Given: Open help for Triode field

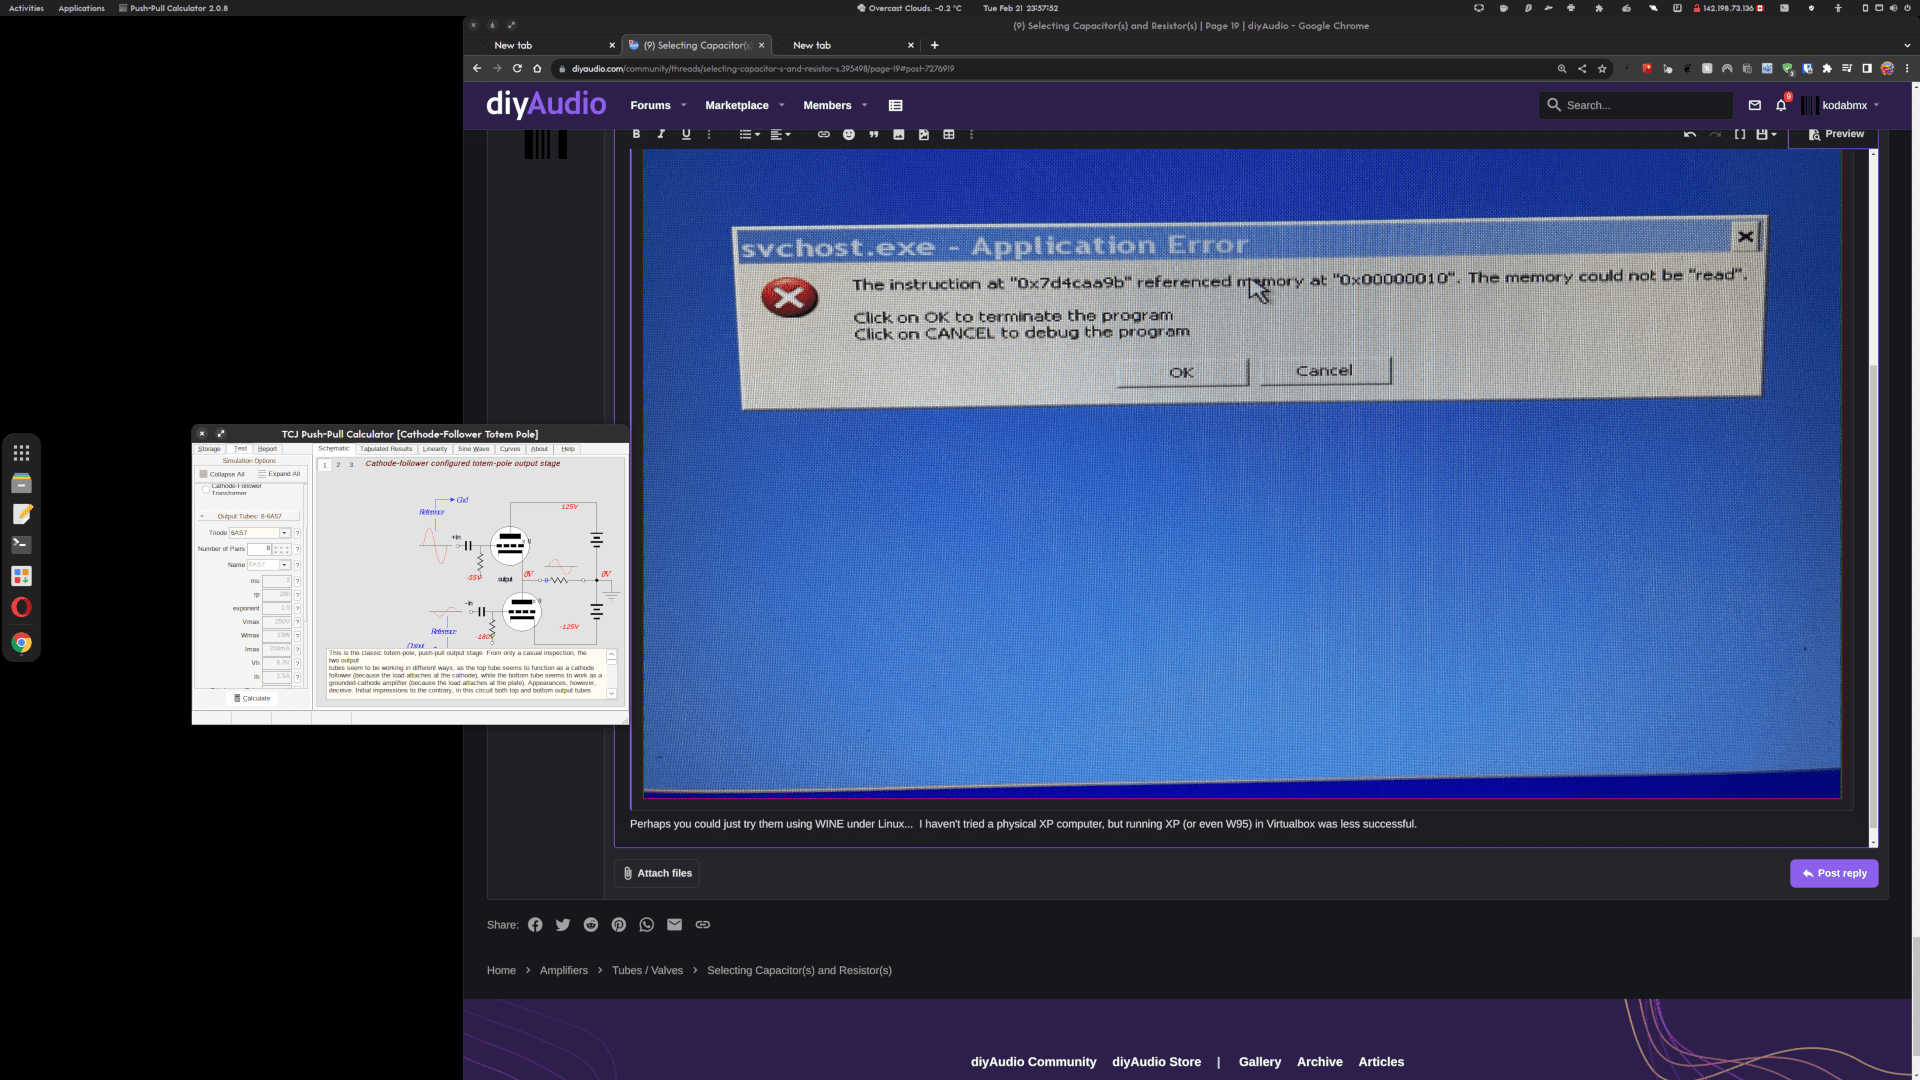Looking at the screenshot, I should pos(297,533).
